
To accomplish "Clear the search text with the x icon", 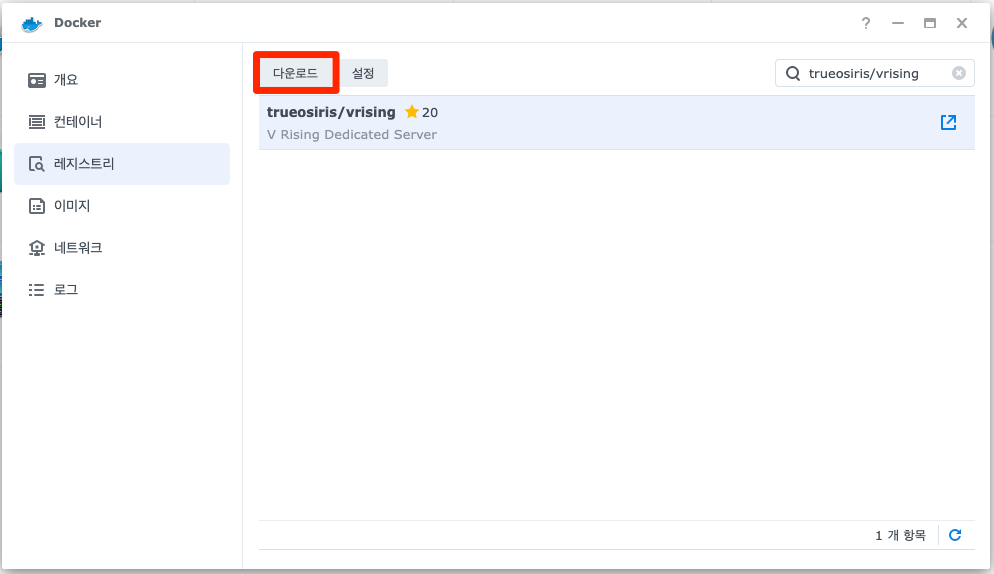I will tap(958, 74).
